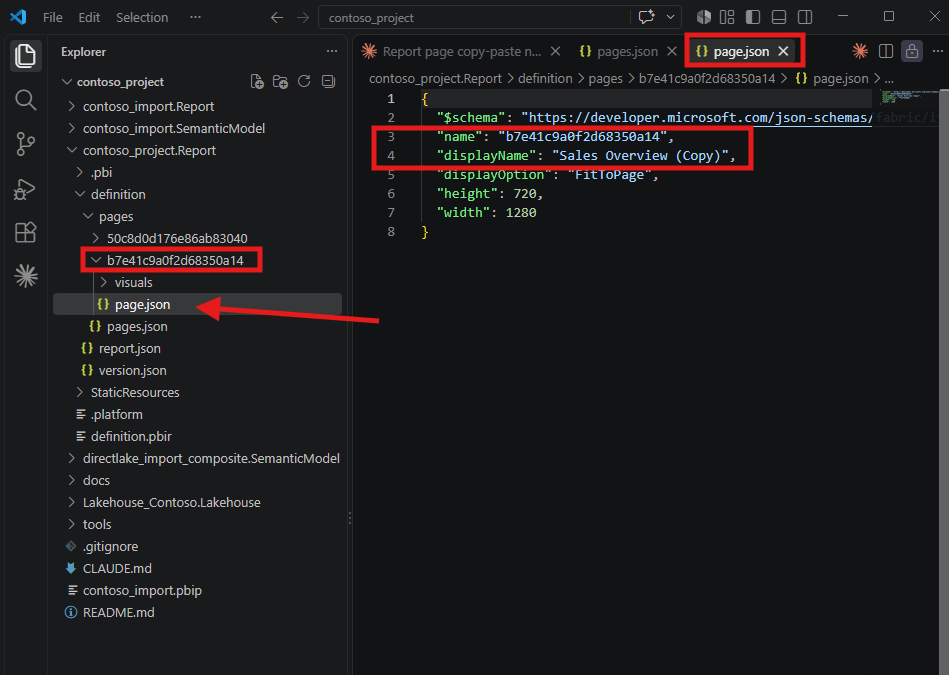Screen dimensions: 949x675
Task: Toggle the bottom panel
Action: (779, 17)
